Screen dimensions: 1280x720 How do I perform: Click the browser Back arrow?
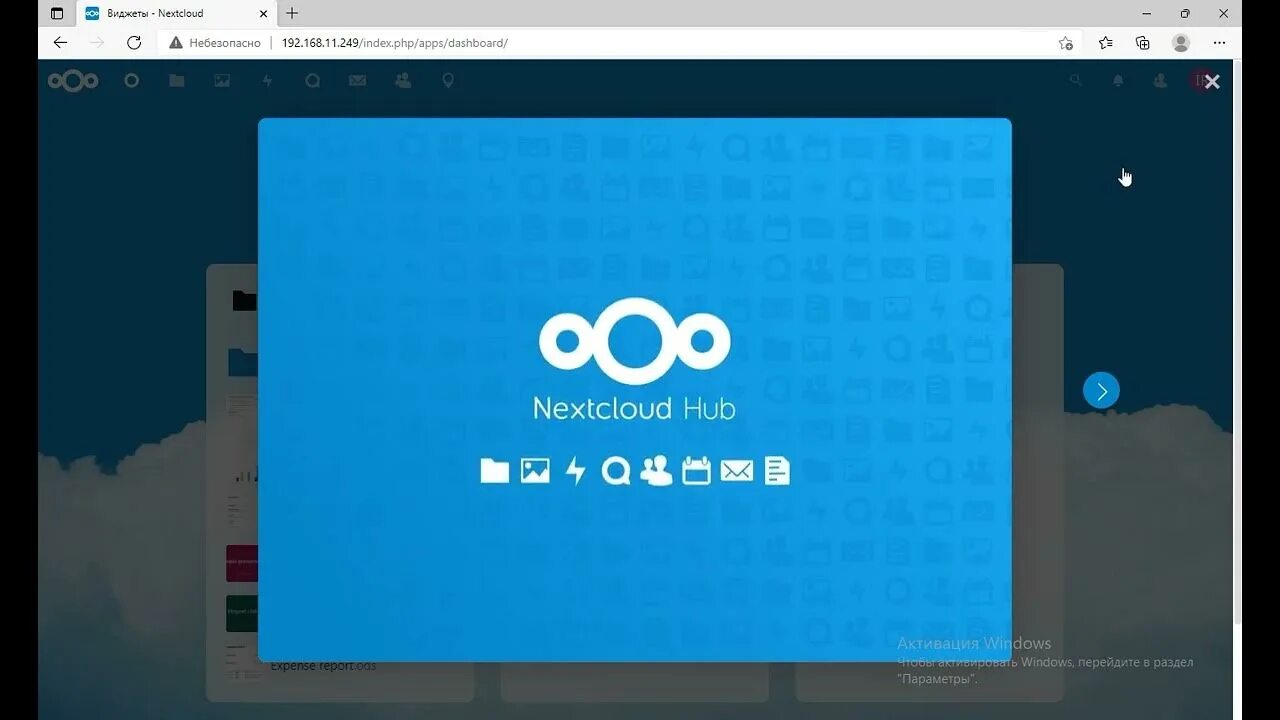(60, 43)
